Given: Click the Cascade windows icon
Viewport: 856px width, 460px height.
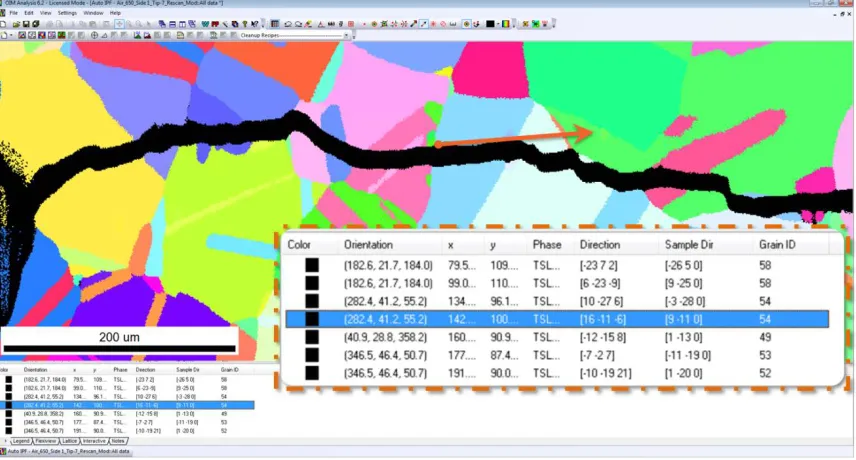Looking at the screenshot, I should pyautogui.click(x=162, y=24).
